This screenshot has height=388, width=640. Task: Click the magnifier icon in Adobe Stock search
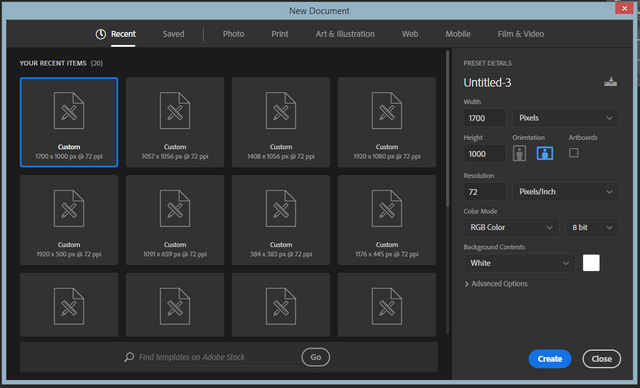pyautogui.click(x=129, y=357)
